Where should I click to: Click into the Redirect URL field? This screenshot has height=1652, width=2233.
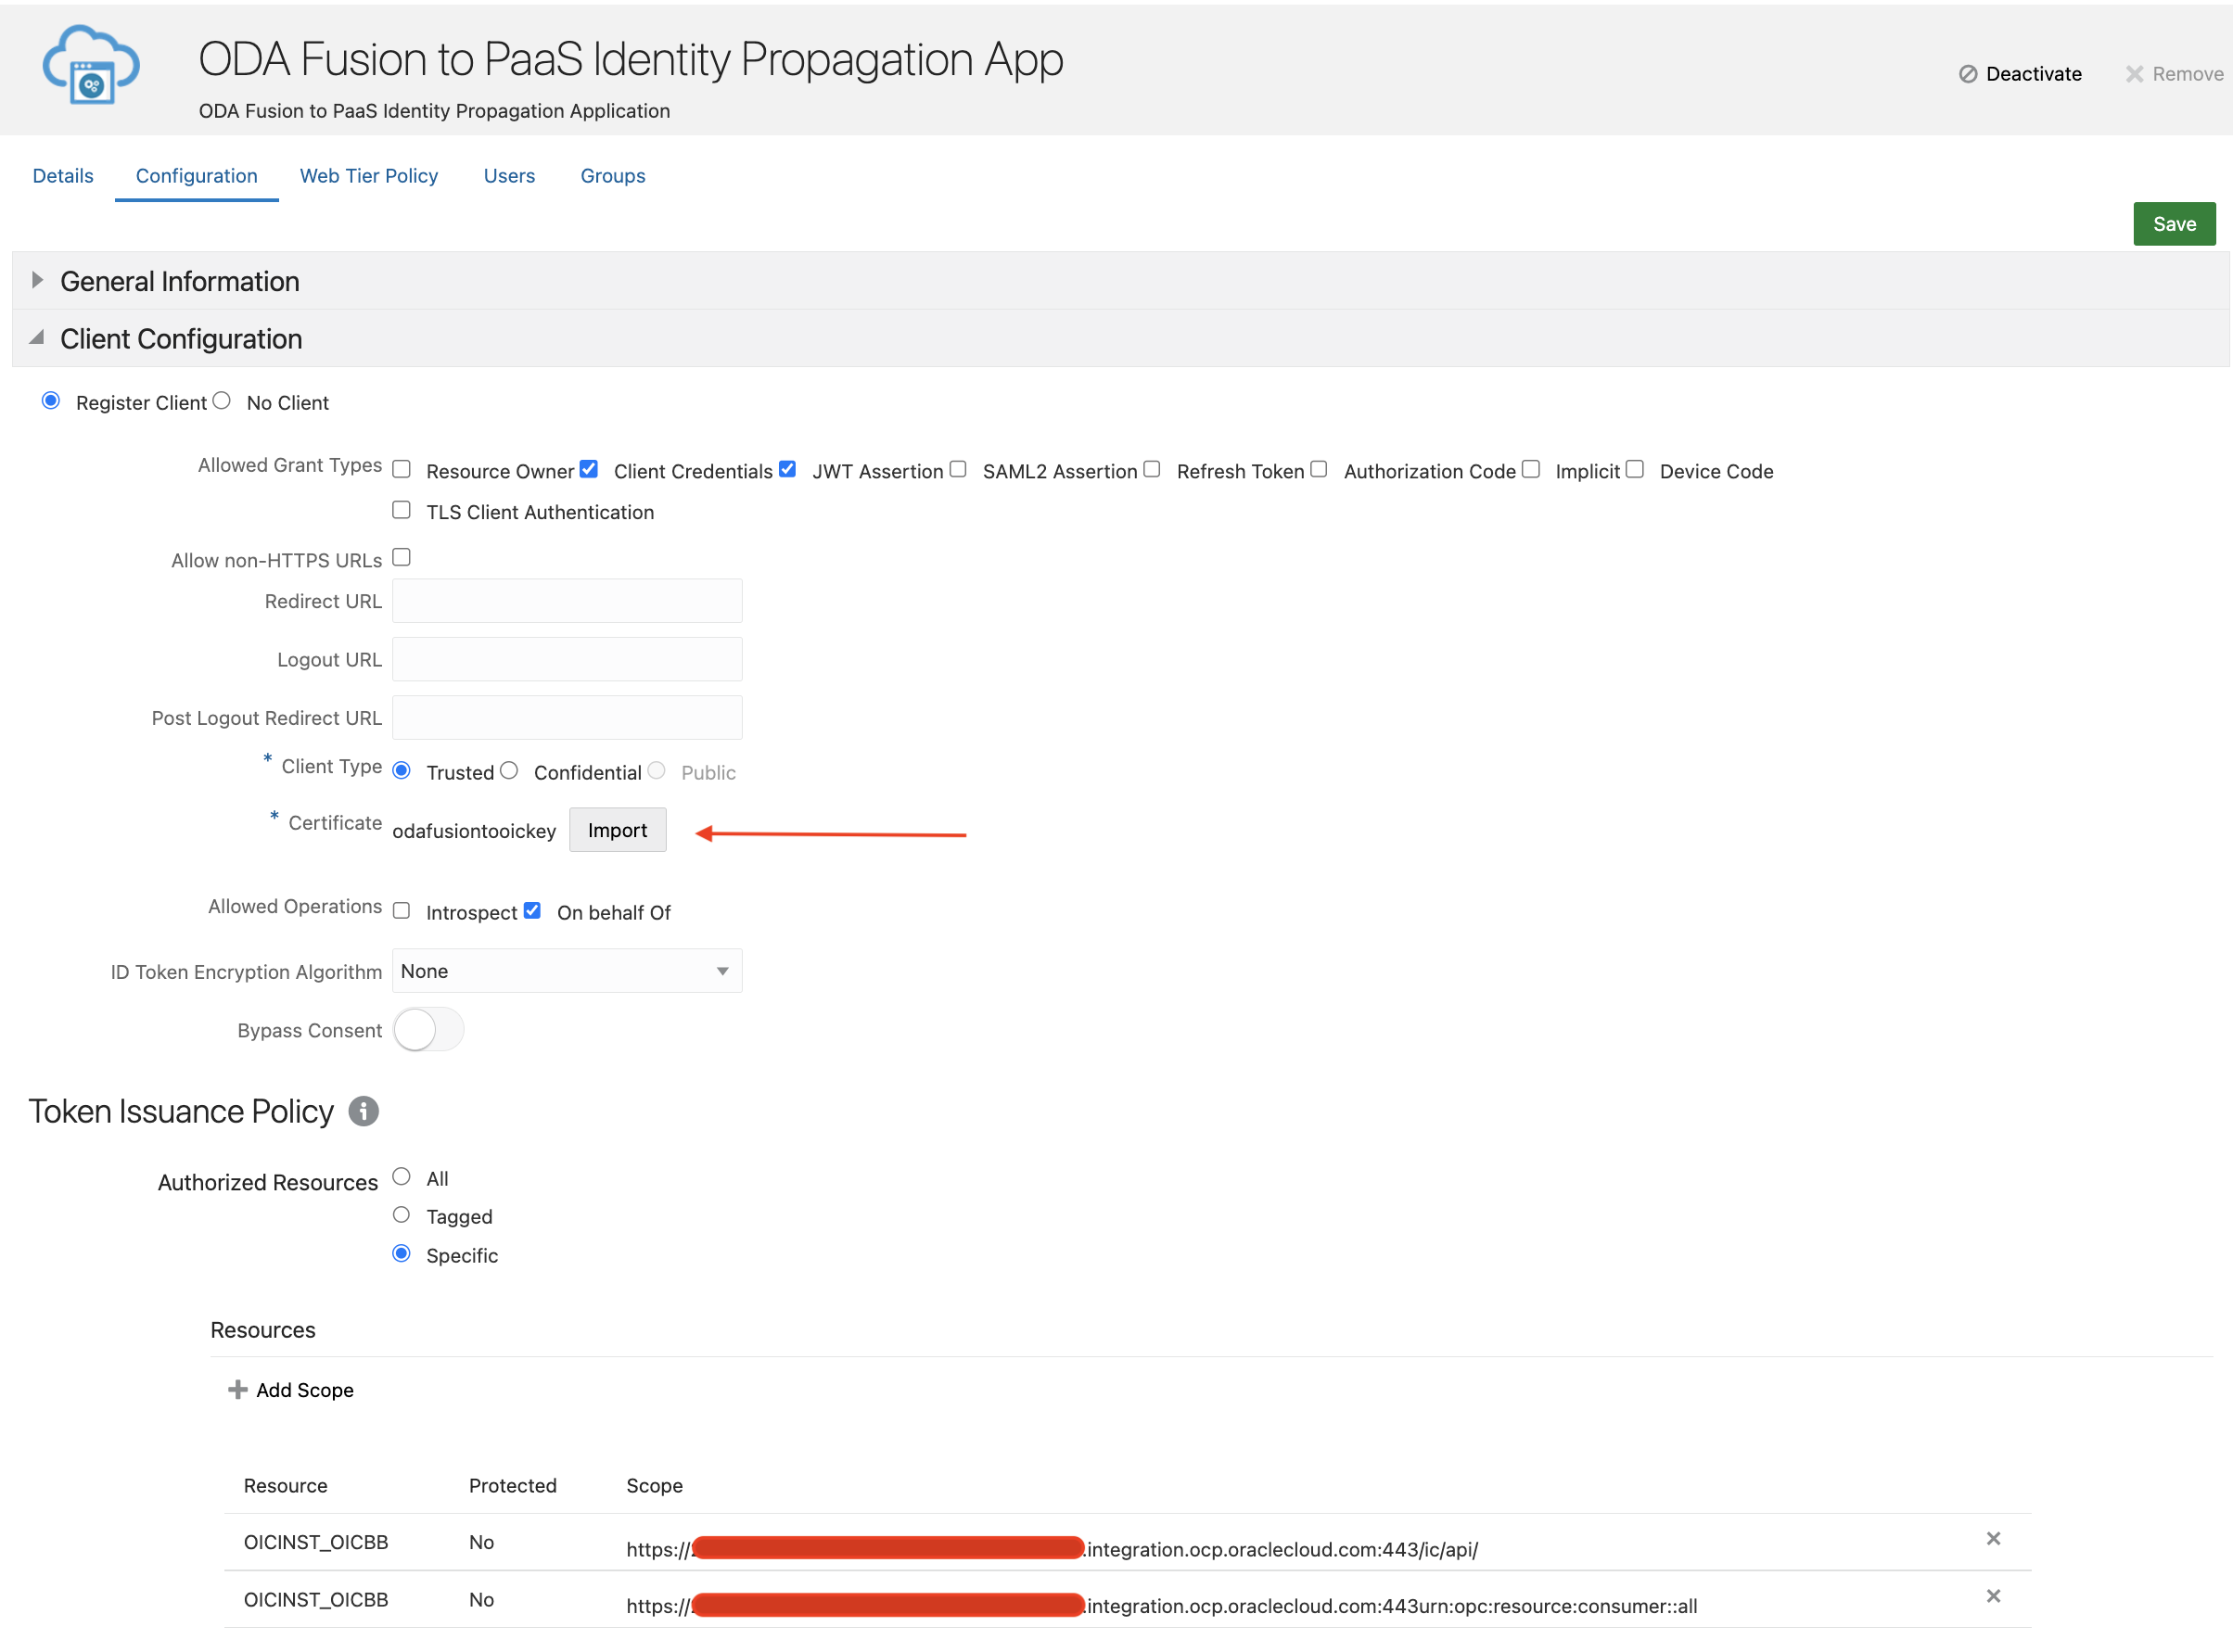567,601
